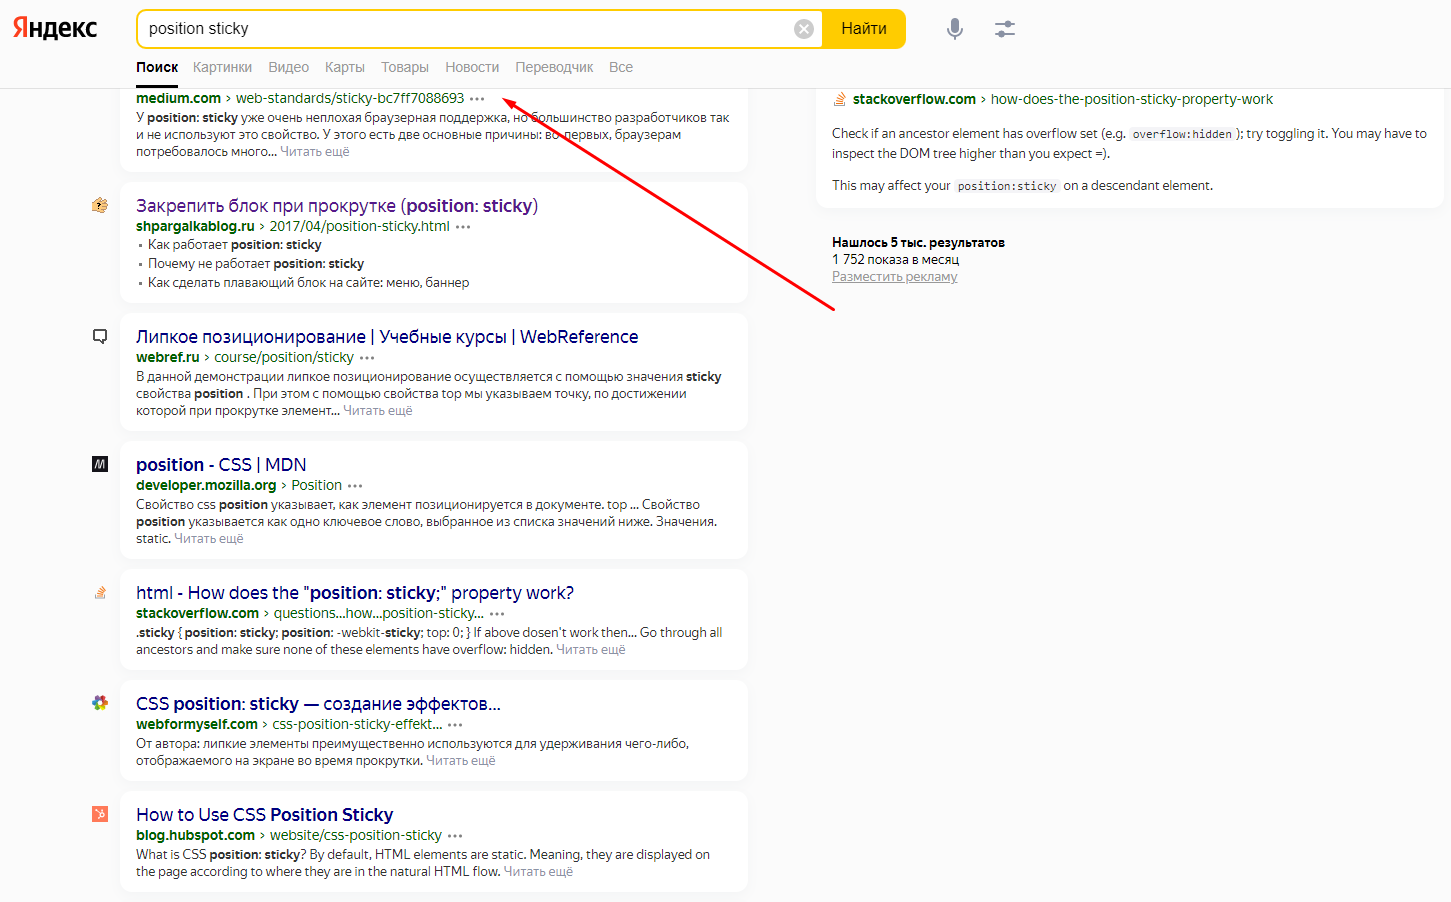Click the webref.ru domain link
The width and height of the screenshot is (1451, 902).
[168, 357]
